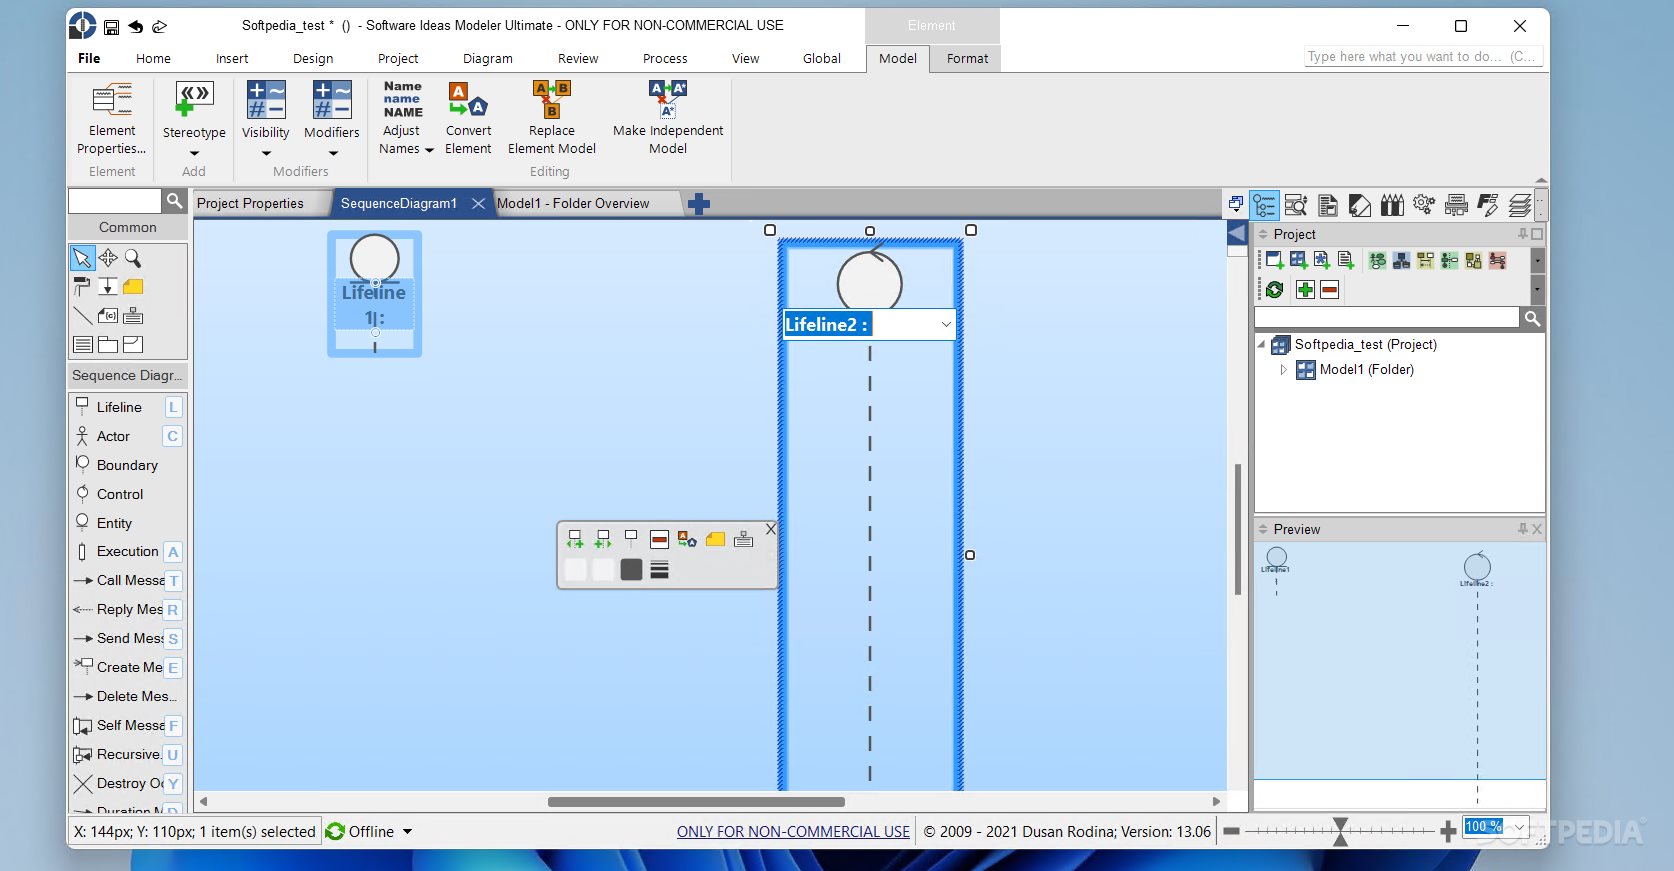The width and height of the screenshot is (1674, 871).
Task: Choose the Self Message tool
Action: [x=128, y=725]
